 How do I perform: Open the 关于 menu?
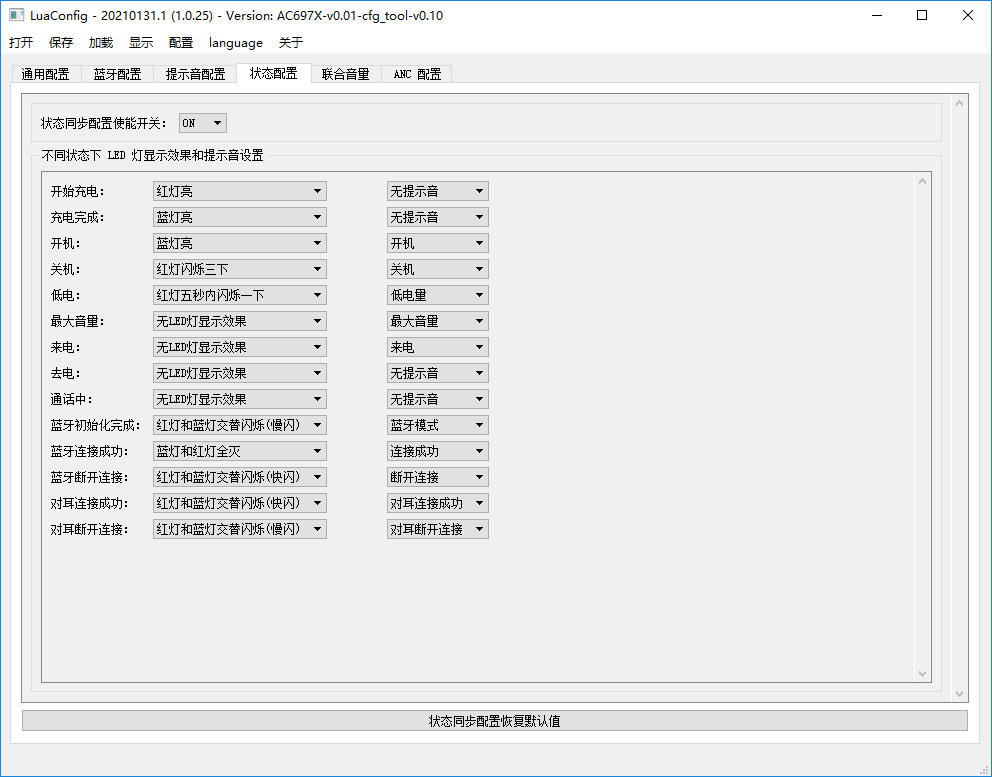pyautogui.click(x=291, y=42)
